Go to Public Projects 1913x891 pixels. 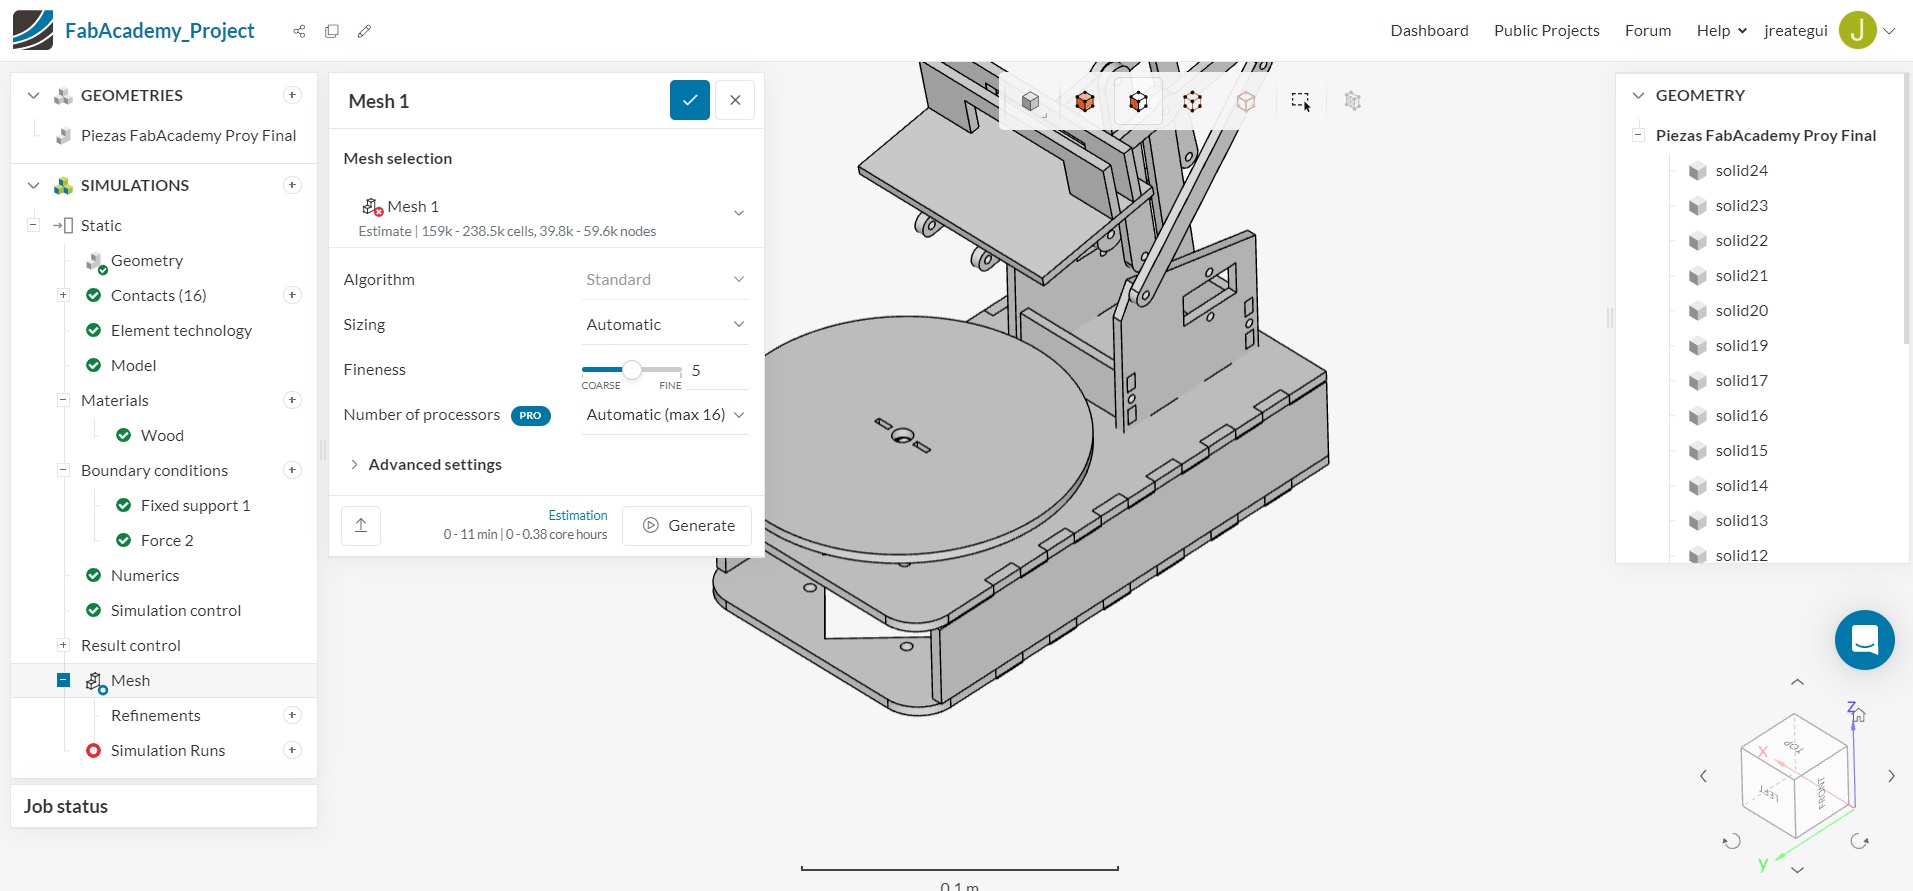(x=1546, y=30)
